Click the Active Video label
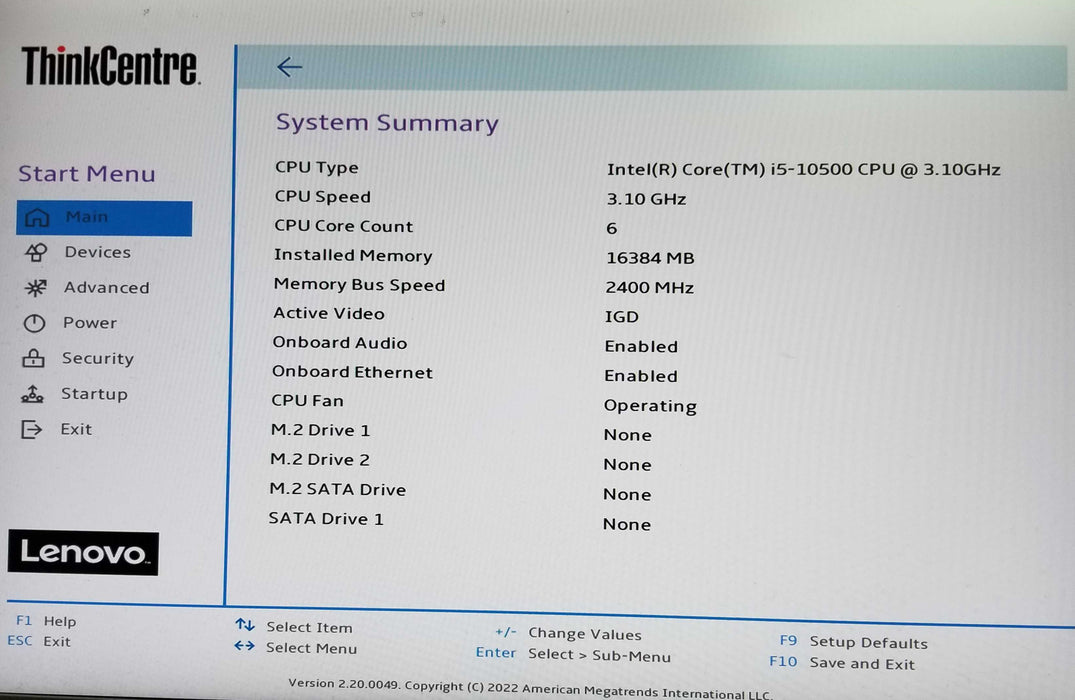 pyautogui.click(x=328, y=313)
